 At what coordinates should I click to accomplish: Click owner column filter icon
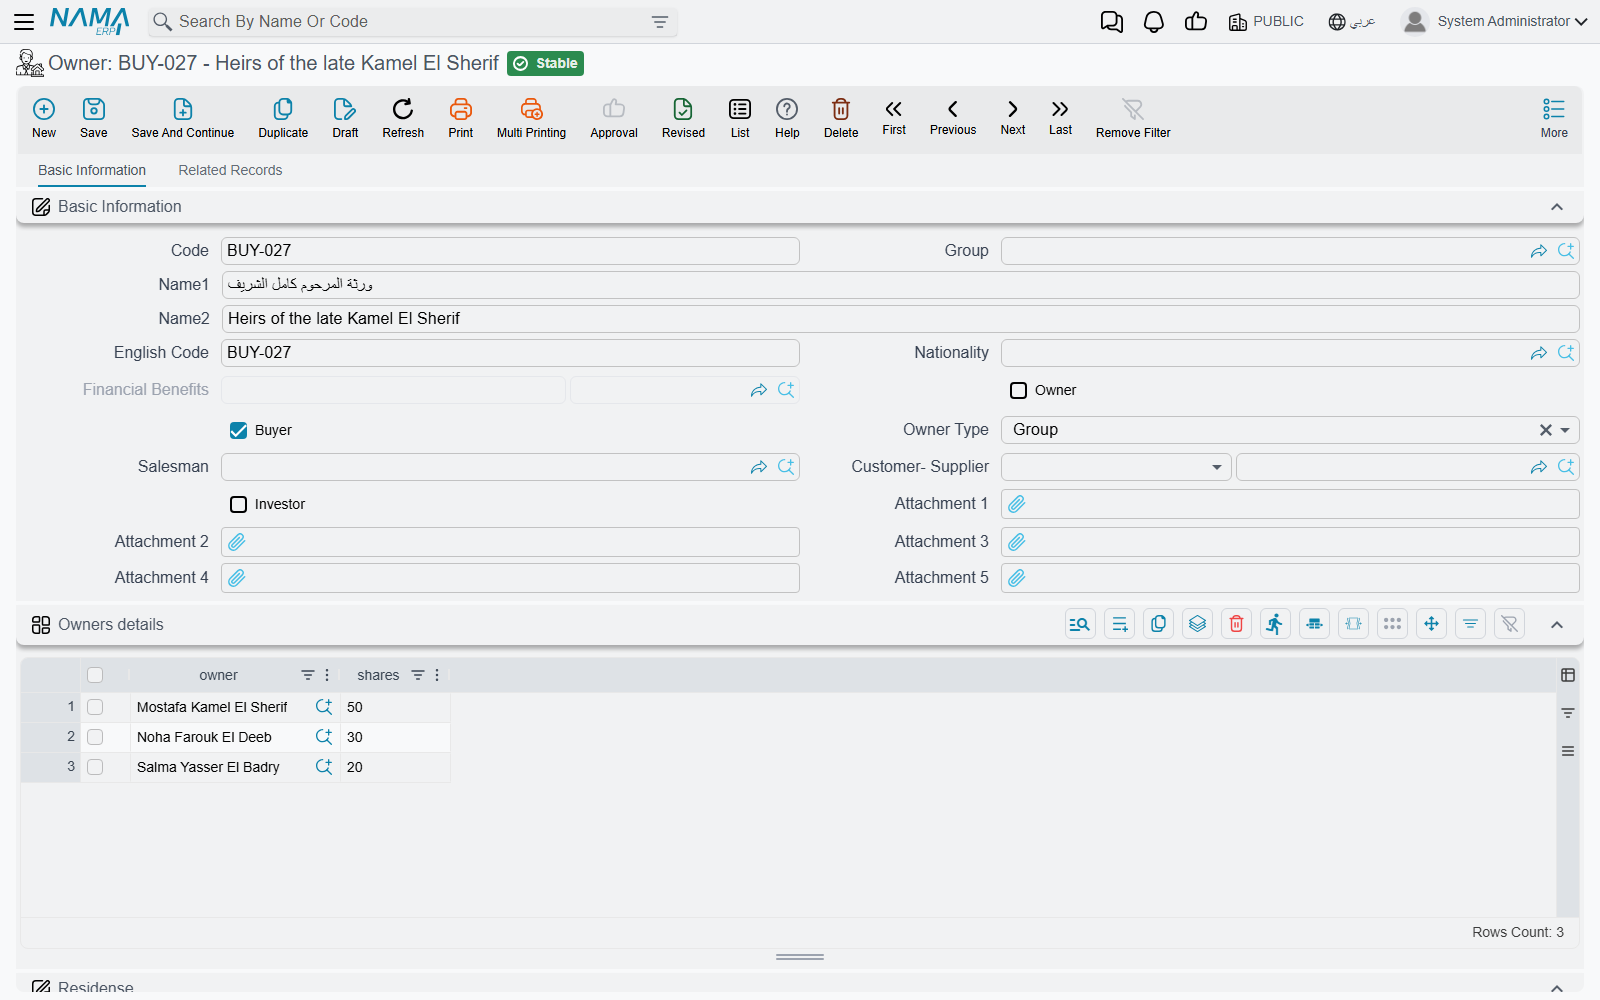point(308,675)
